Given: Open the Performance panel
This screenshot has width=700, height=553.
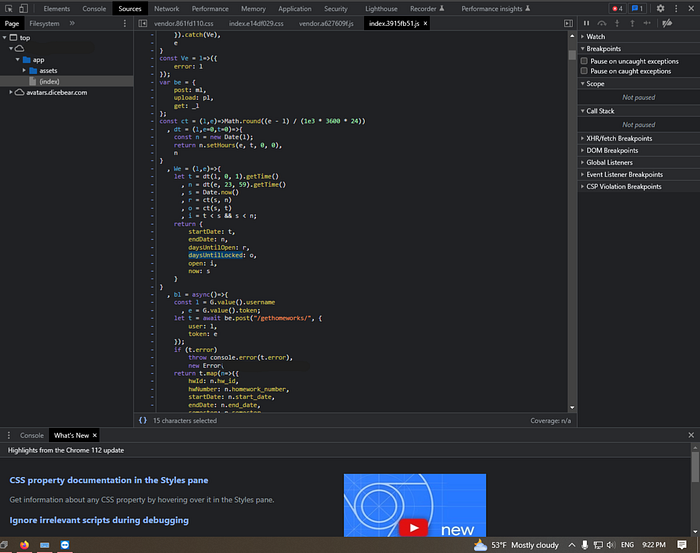Looking at the screenshot, I should [x=210, y=8].
